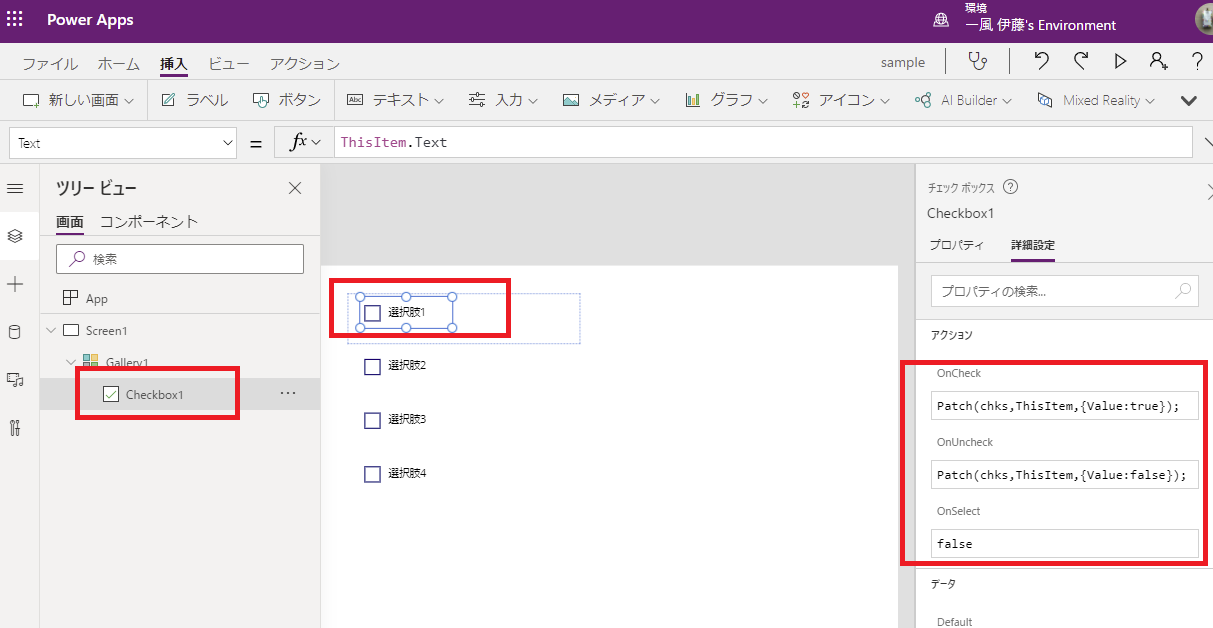Click the Insert plus icon in the sidebar
Screen dimensions: 1213x628
15,284
